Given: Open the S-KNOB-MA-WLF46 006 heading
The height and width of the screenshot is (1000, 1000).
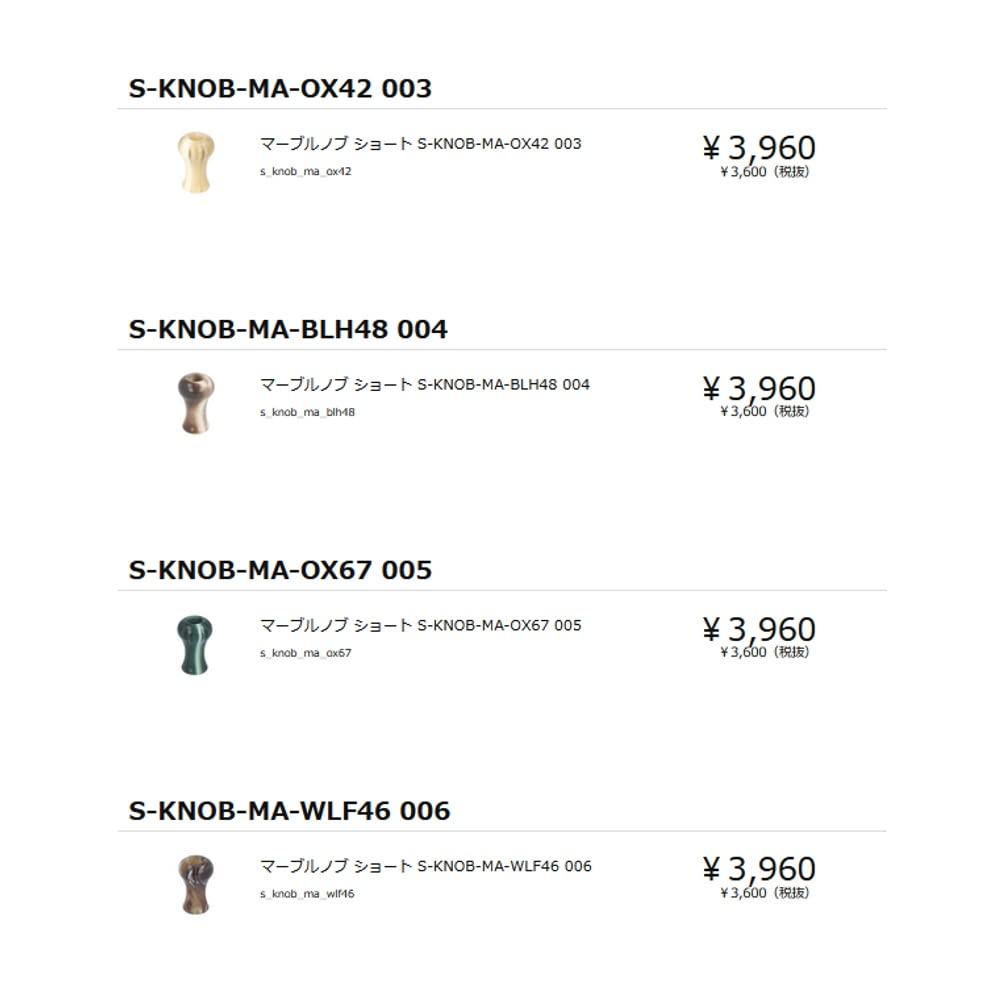Looking at the screenshot, I should (289, 810).
